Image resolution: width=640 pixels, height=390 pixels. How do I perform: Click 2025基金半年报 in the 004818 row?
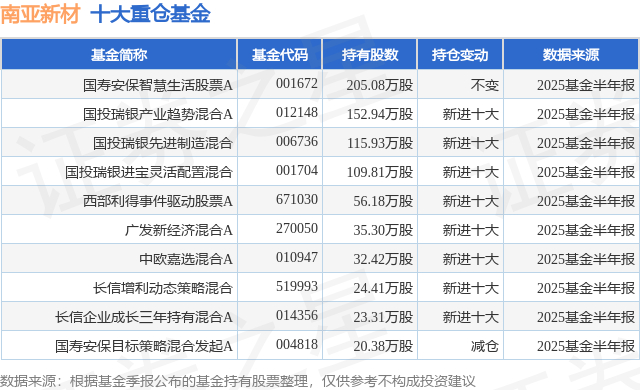click(586, 346)
